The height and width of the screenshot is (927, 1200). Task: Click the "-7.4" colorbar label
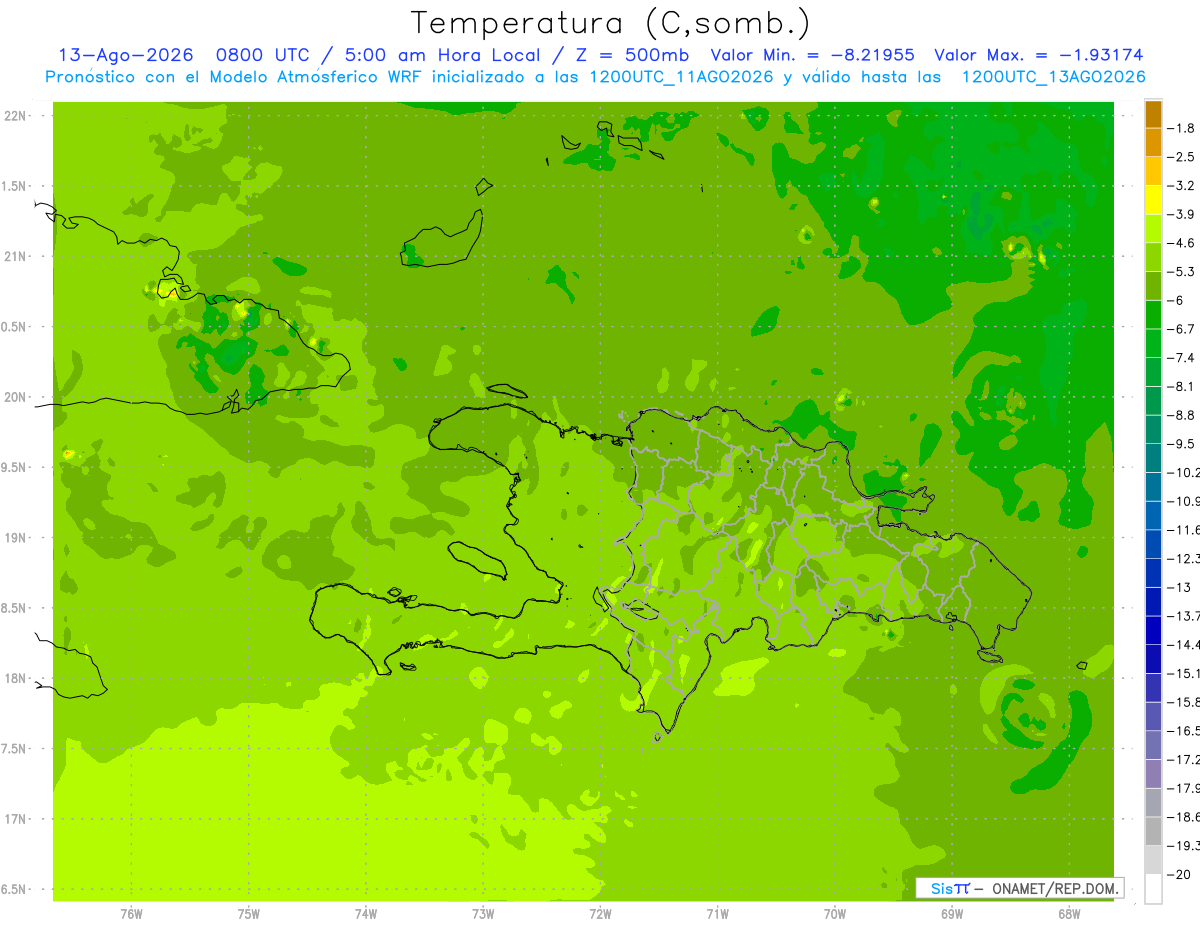pos(1183,358)
